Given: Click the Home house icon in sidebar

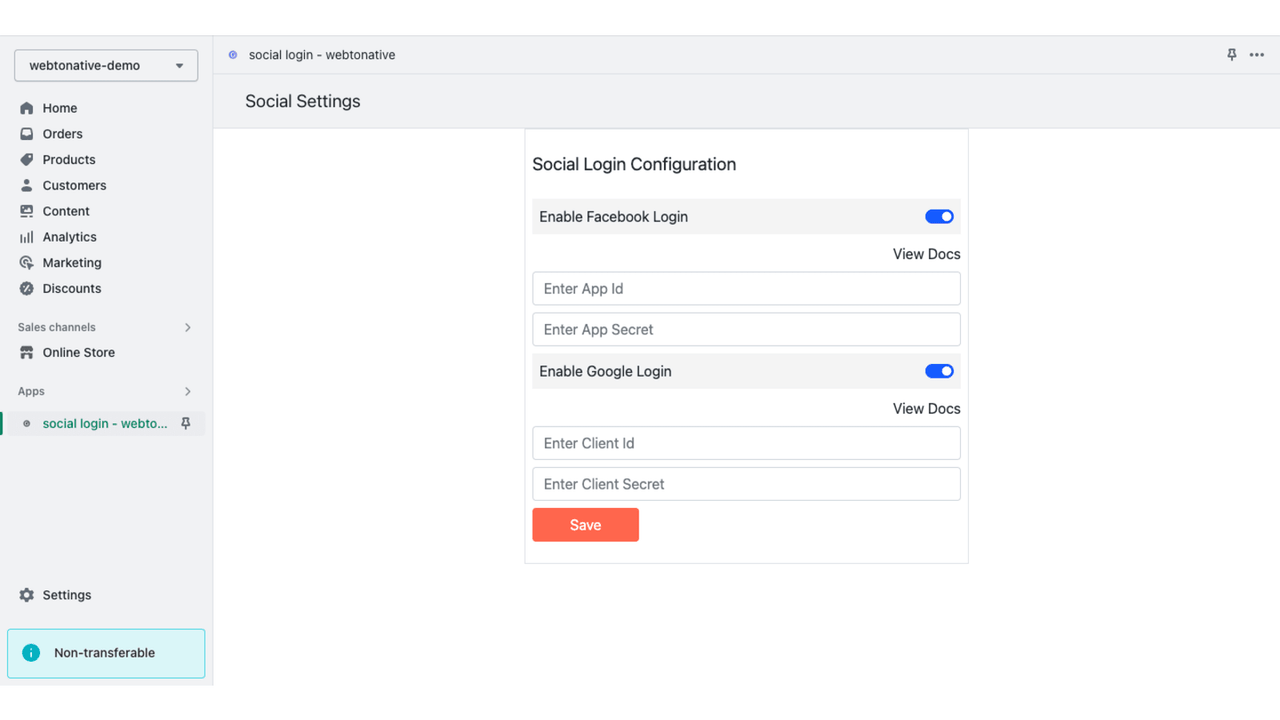Looking at the screenshot, I should (27, 108).
